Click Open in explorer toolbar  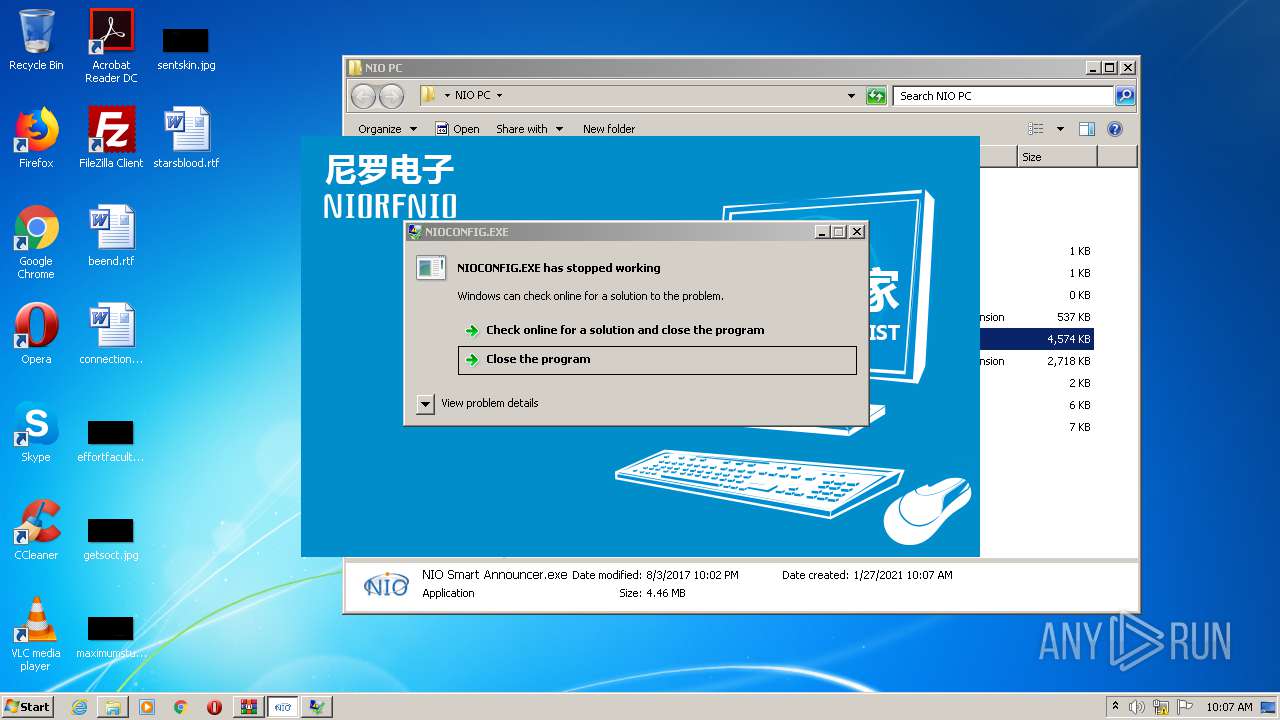(x=458, y=129)
